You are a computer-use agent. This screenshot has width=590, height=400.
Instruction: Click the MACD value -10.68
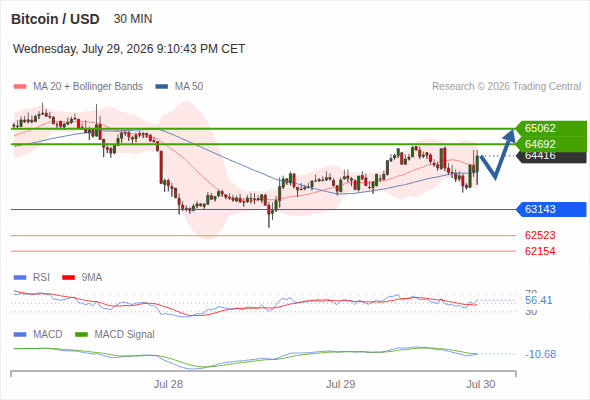[540, 354]
